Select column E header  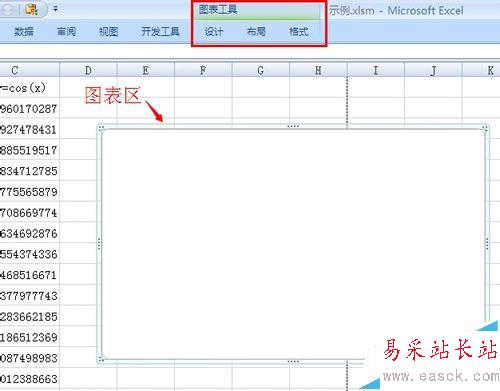pyautogui.click(x=146, y=70)
